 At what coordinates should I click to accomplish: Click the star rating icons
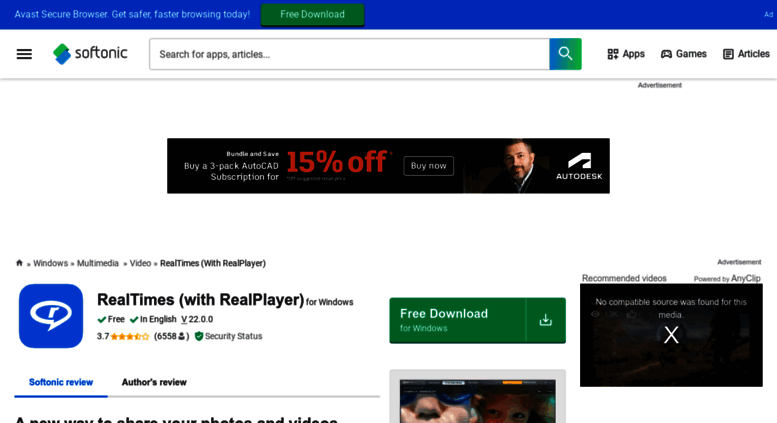point(129,336)
